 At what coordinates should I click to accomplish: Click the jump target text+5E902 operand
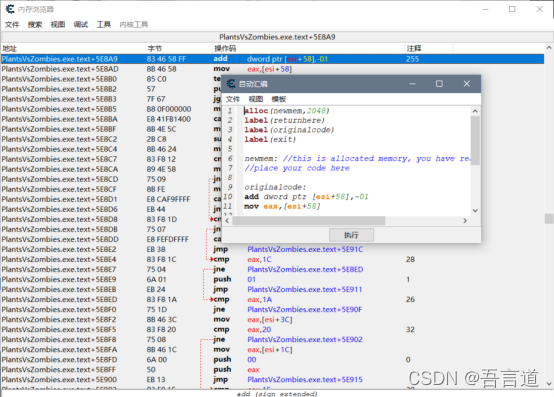point(305,339)
